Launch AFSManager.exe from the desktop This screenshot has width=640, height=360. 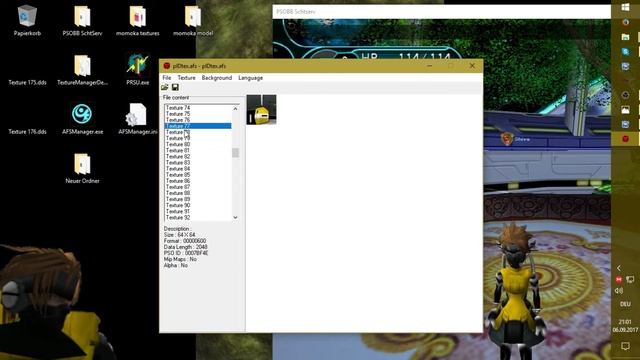[82, 119]
